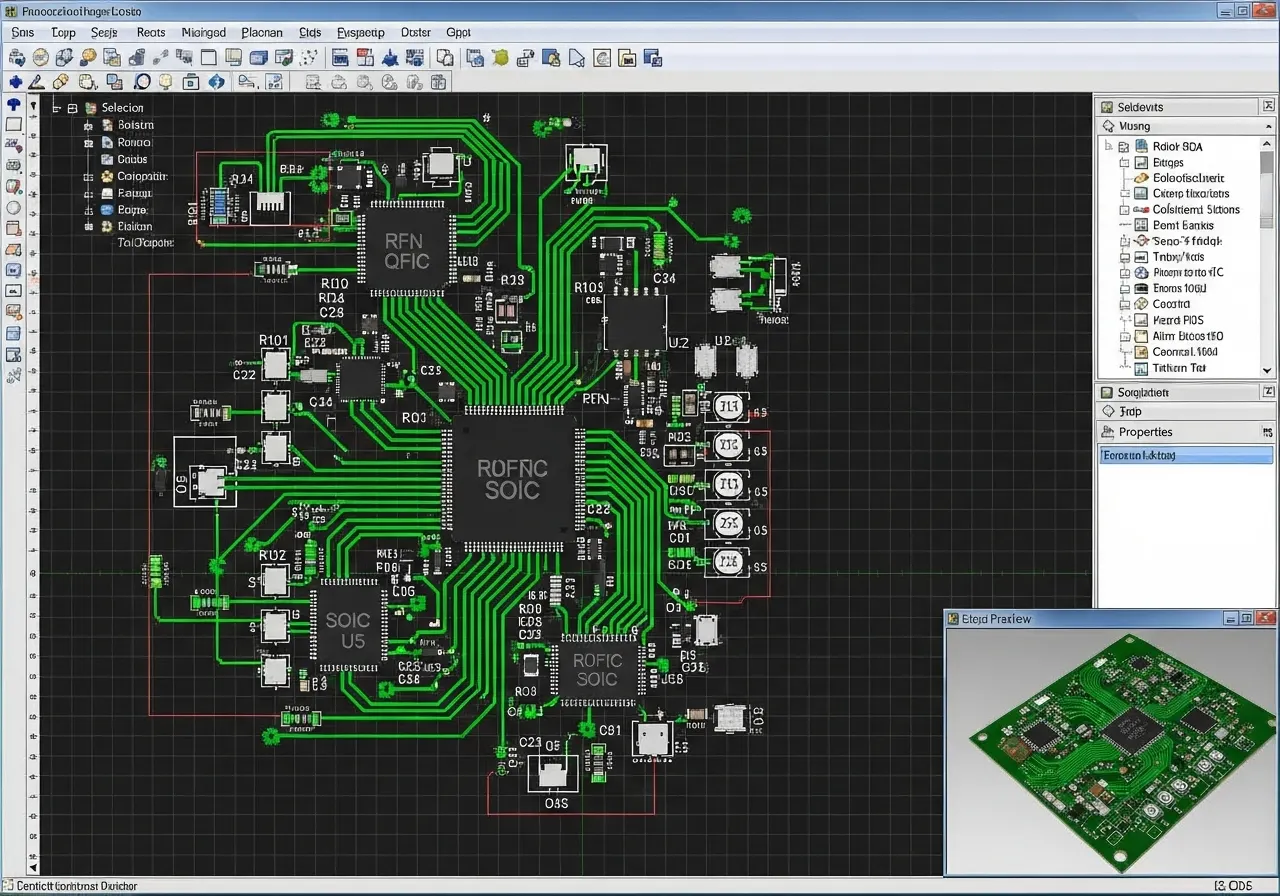This screenshot has height=896, width=1280.
Task: Click the blue stamp-shaped icon in top toolbar
Action: 390,57
